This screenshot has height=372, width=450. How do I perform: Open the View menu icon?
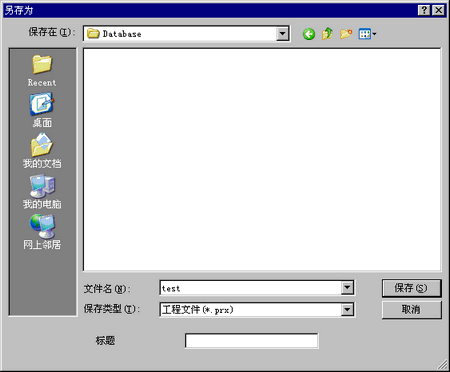click(x=367, y=34)
